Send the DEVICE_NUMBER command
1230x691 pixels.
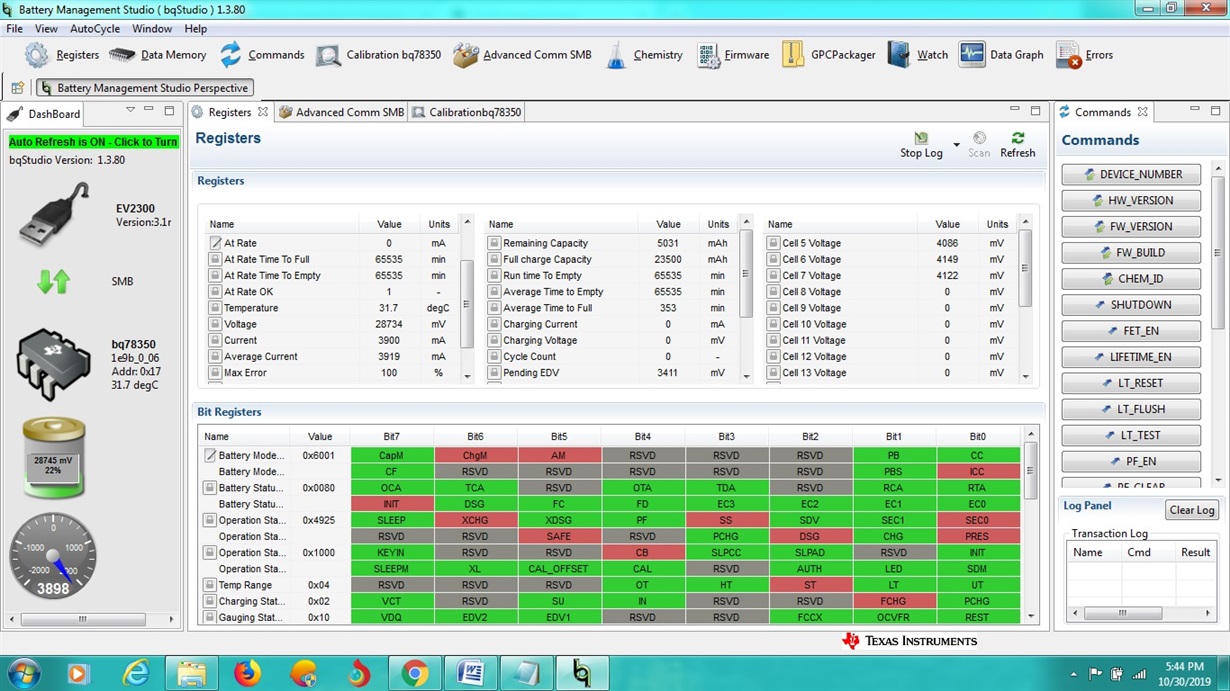1131,174
